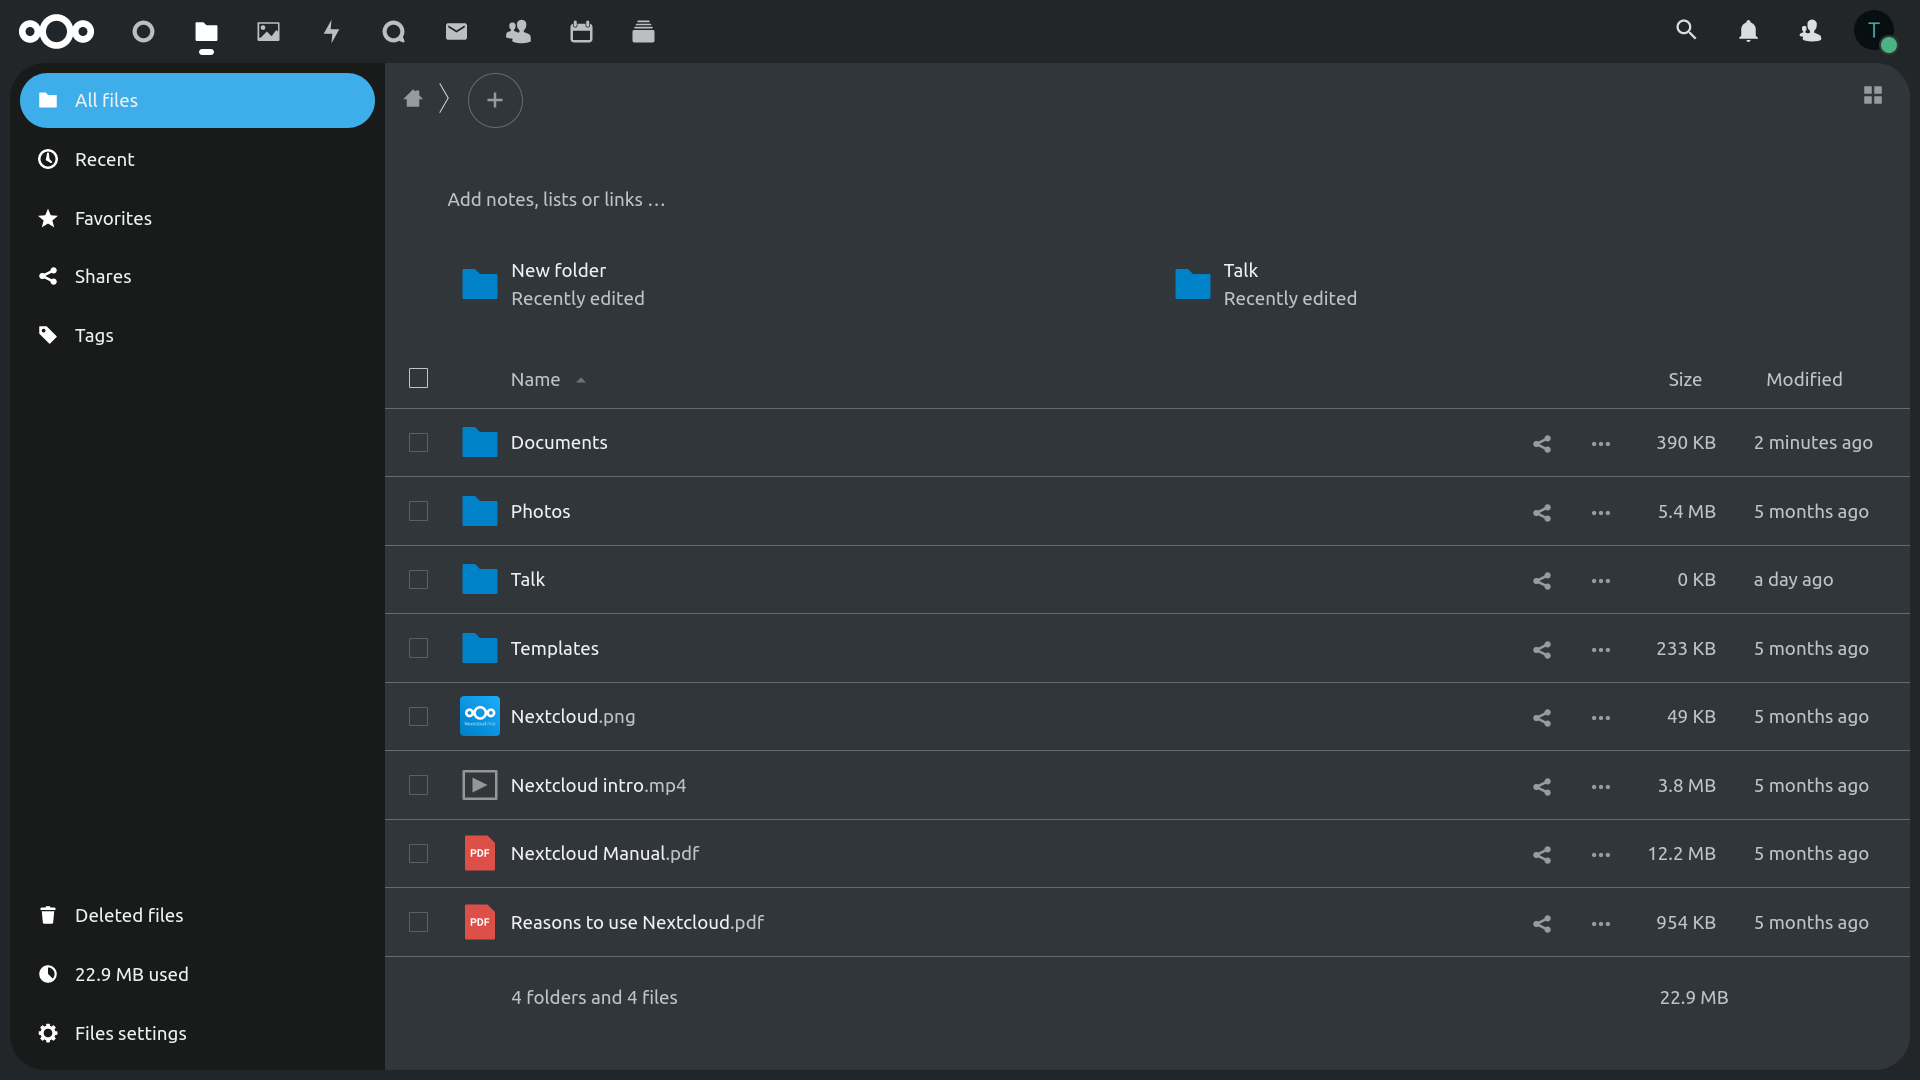1920x1080 pixels.
Task: Open the Activity lightning icon
Action: [x=331, y=32]
